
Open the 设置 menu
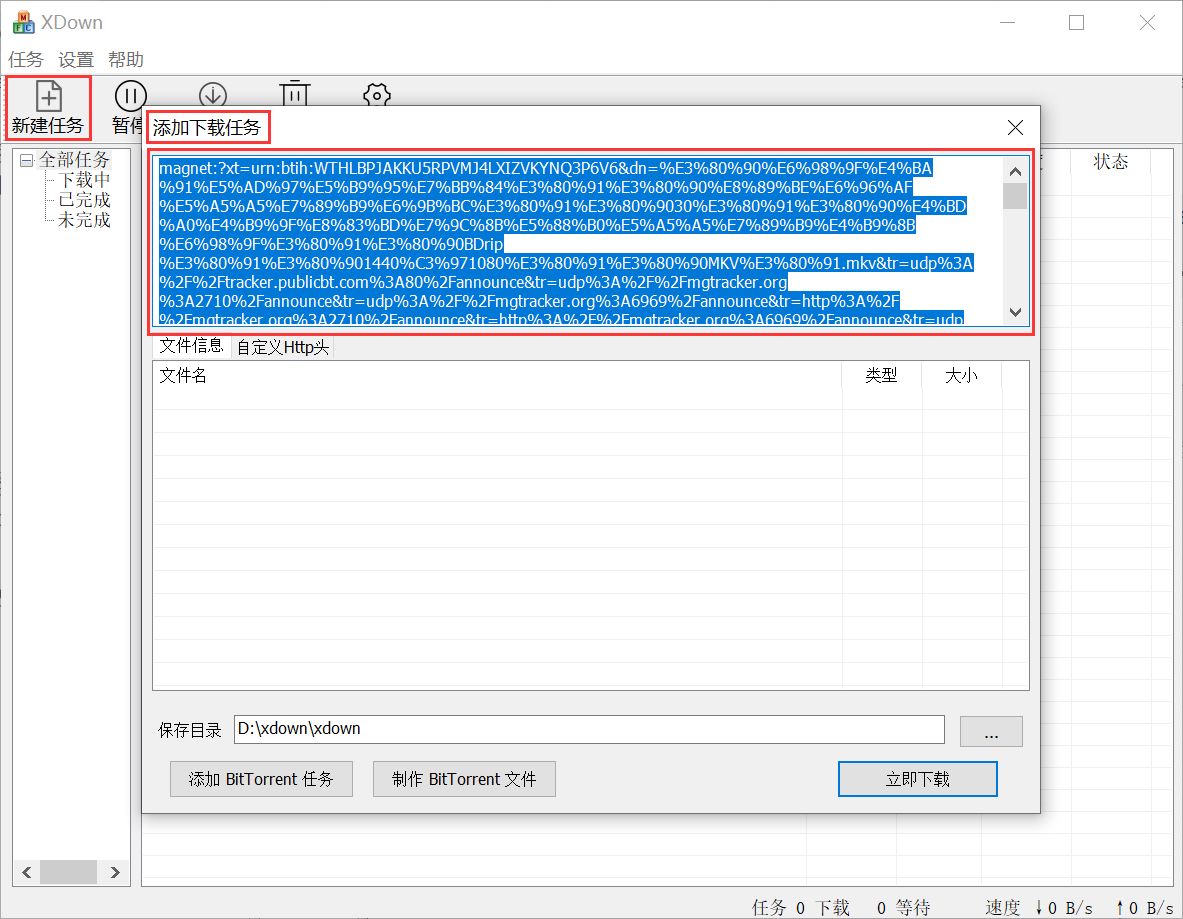tap(75, 60)
